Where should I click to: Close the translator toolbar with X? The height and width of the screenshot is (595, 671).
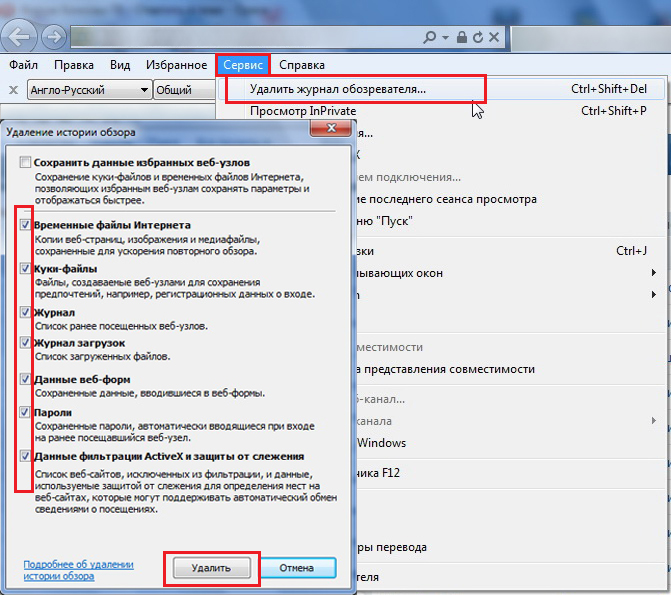14,90
